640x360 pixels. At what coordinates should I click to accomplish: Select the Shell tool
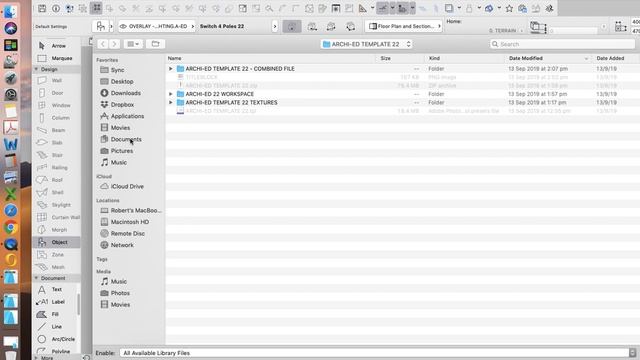(56, 192)
